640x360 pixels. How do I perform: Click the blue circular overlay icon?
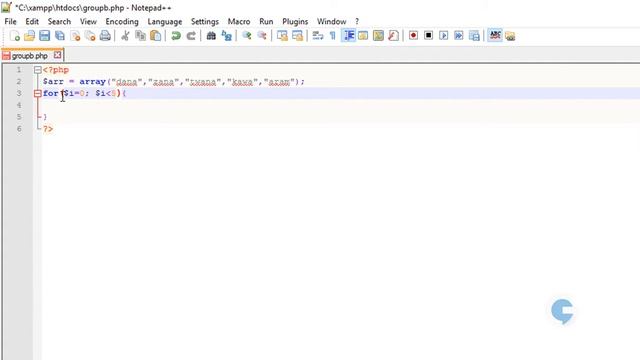pos(562,311)
